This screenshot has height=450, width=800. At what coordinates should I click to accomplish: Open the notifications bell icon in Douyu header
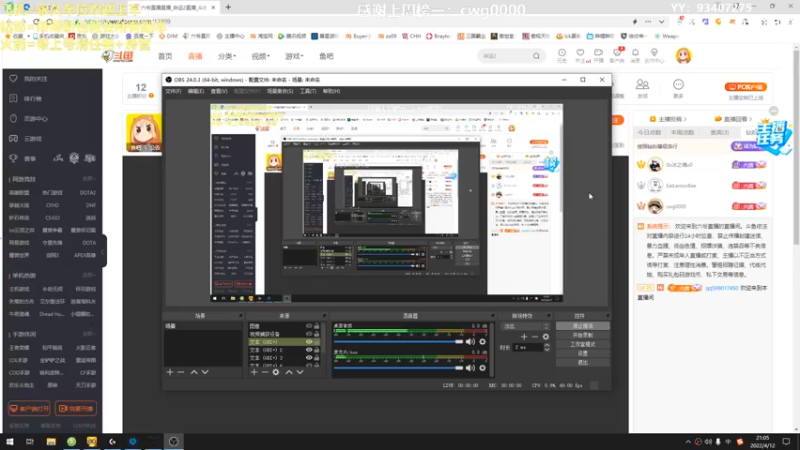pos(635,53)
